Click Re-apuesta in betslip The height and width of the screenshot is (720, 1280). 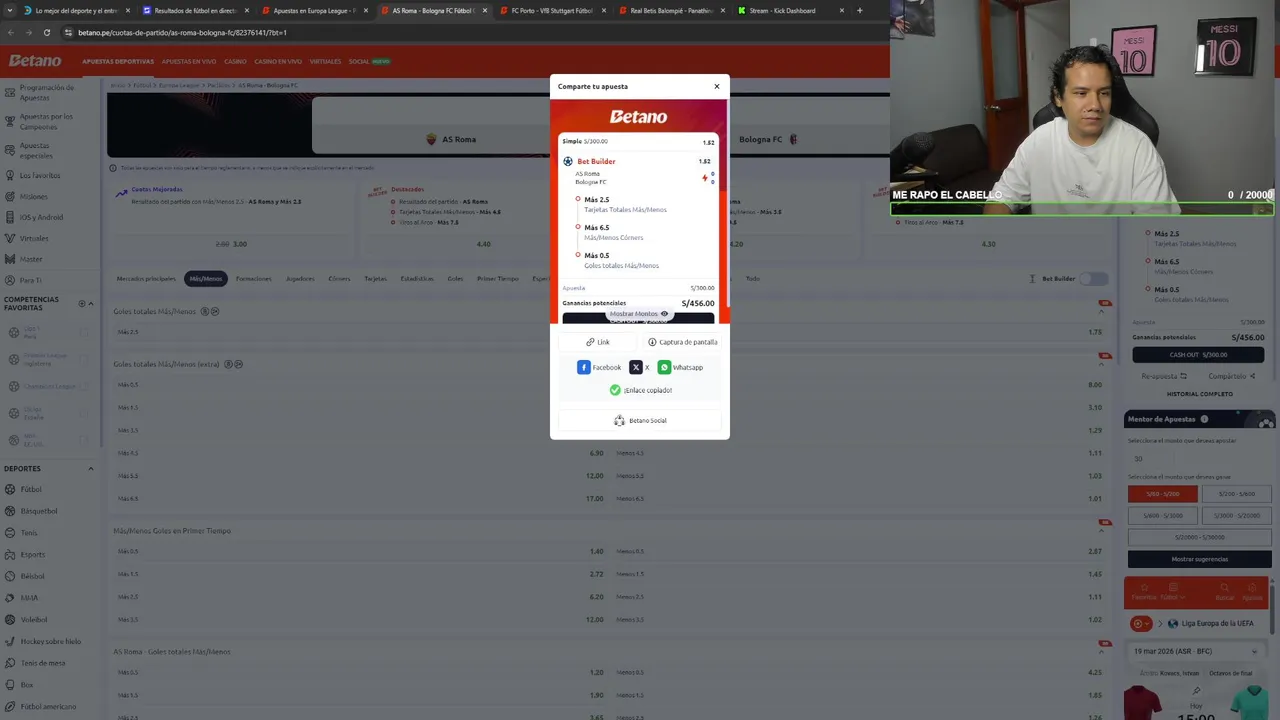1164,376
